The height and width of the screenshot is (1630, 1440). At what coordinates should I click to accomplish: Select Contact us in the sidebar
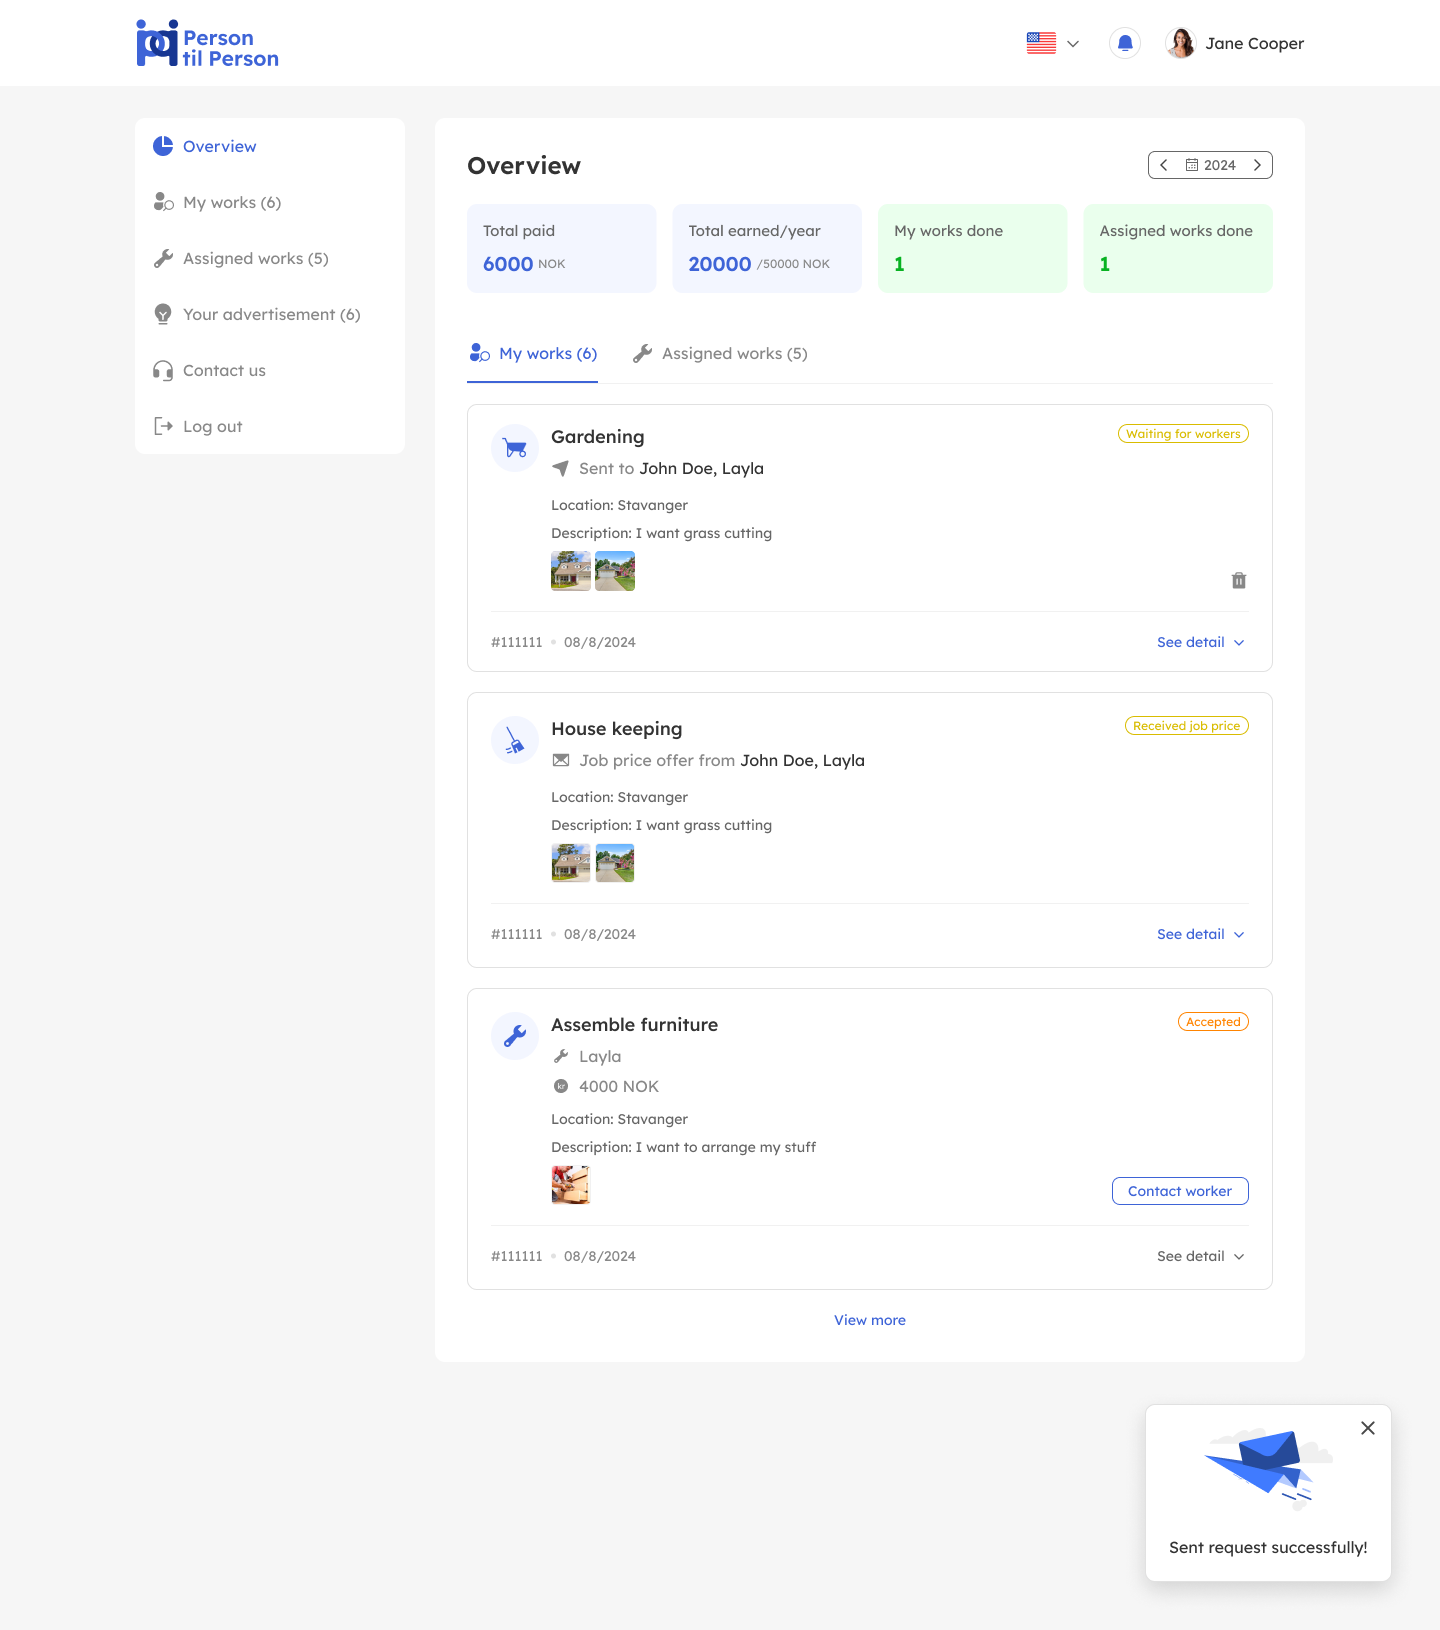224,370
